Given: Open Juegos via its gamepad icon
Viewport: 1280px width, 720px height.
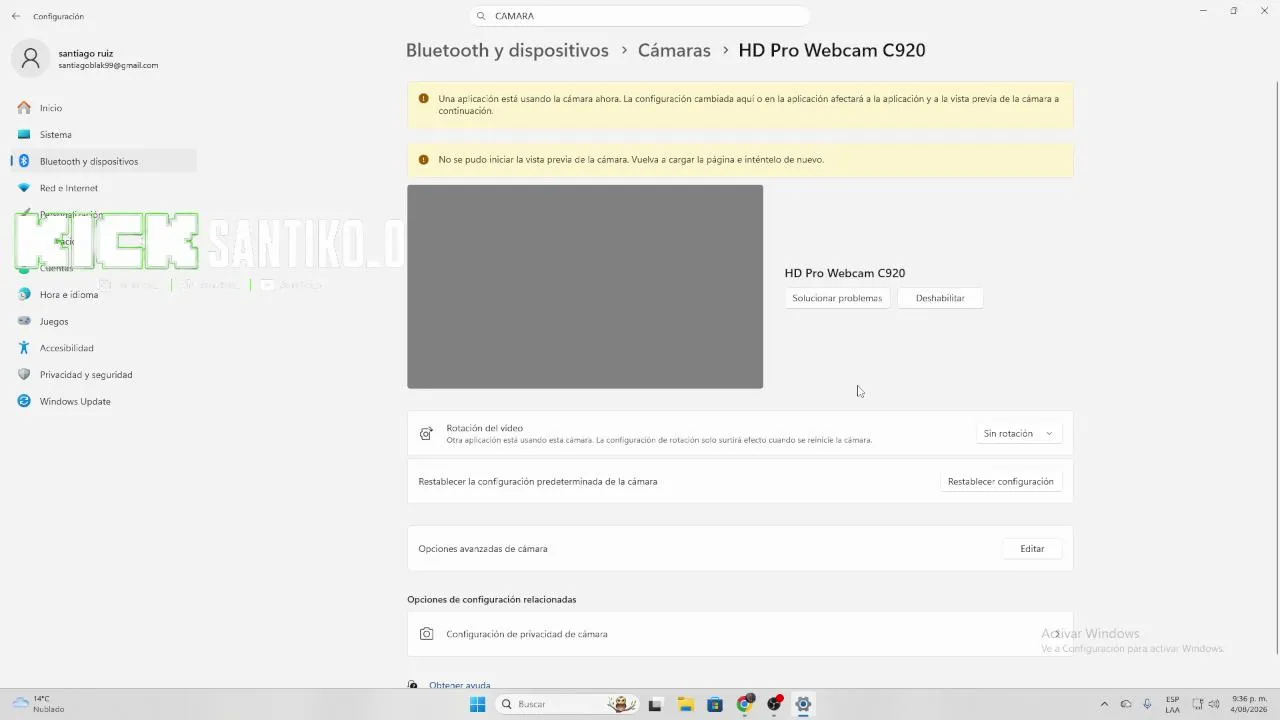Looking at the screenshot, I should 24,321.
